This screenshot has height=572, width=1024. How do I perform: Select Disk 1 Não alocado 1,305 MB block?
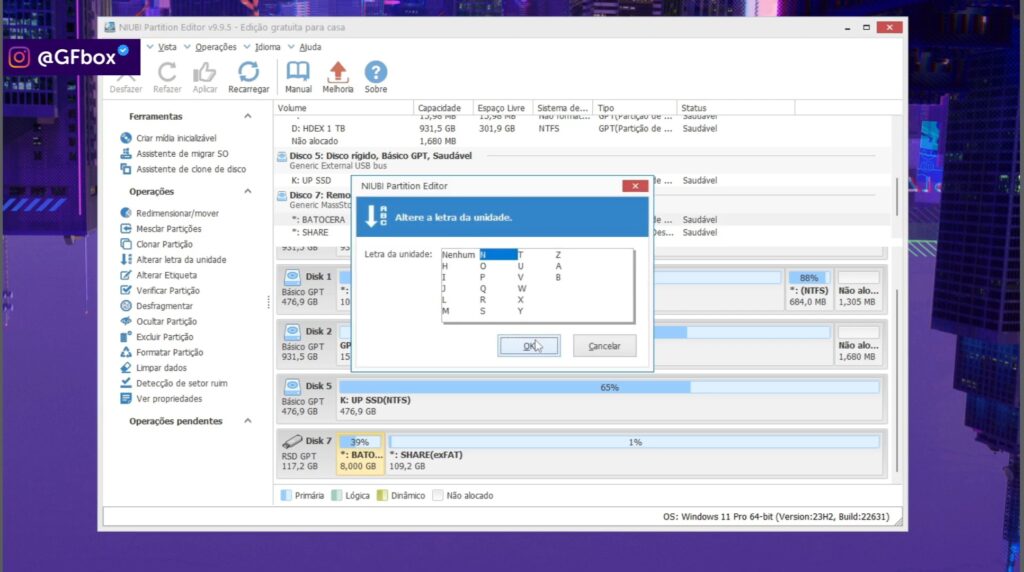pyautogui.click(x=858, y=289)
